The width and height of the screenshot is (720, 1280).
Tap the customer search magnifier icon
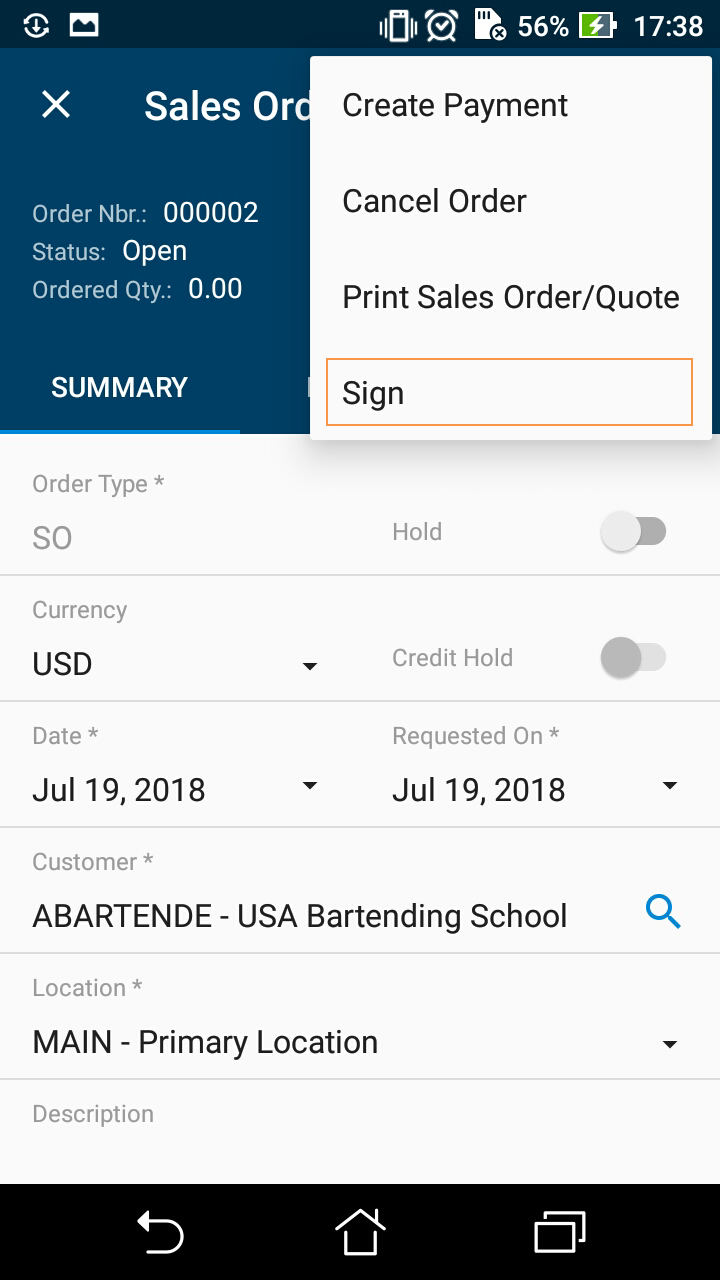tap(663, 912)
